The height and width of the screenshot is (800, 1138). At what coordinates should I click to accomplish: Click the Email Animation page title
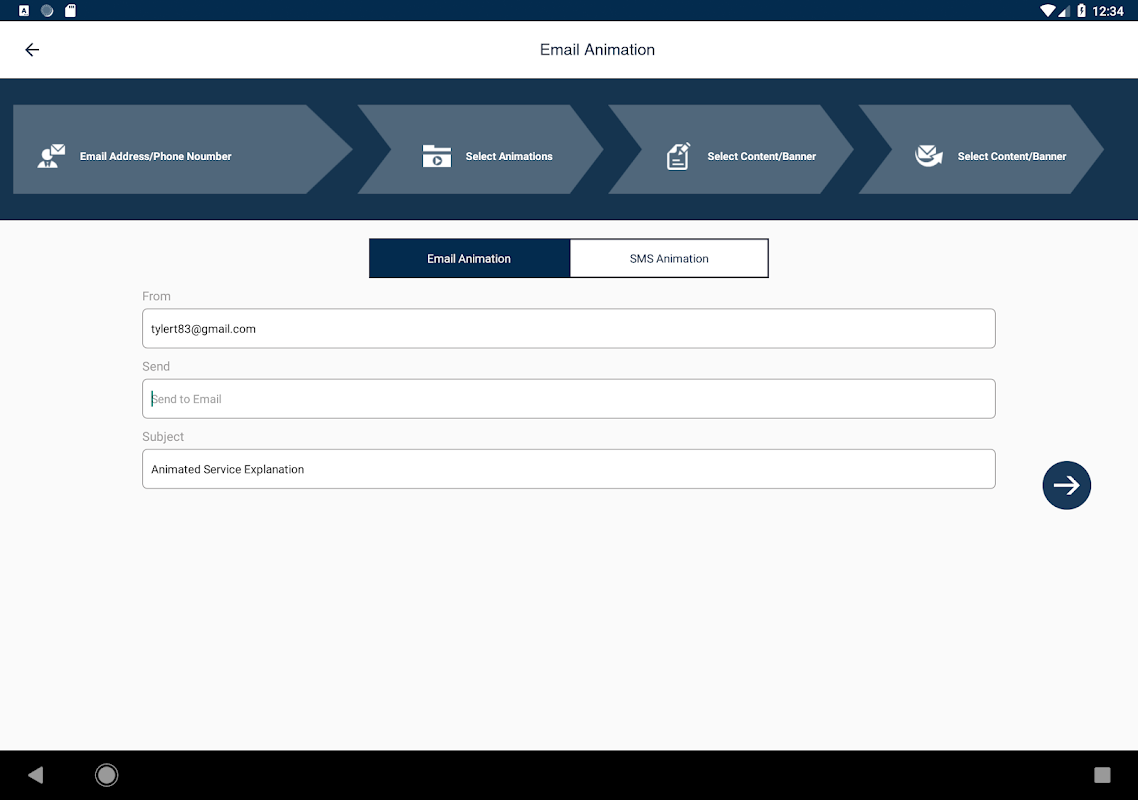click(x=597, y=49)
